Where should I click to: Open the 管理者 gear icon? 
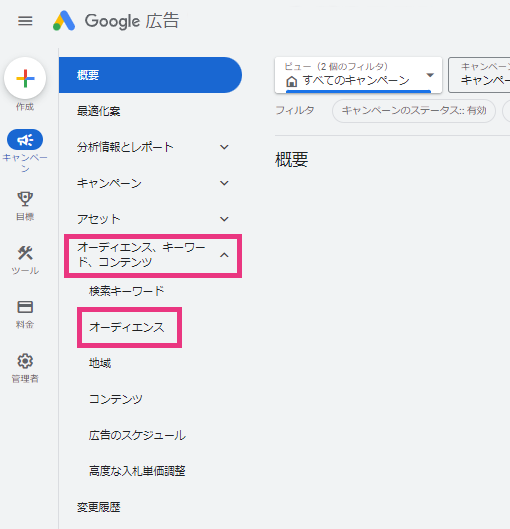pos(25,361)
